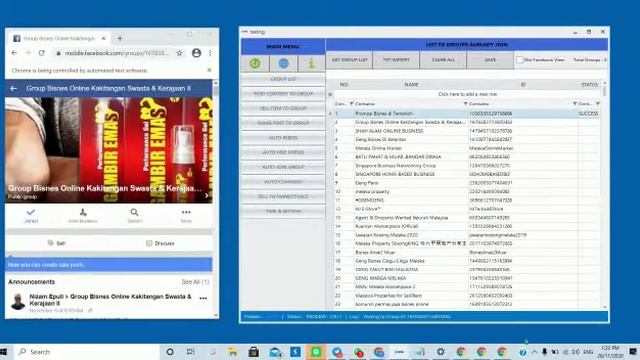Open Share Post To Group menu

[283, 123]
